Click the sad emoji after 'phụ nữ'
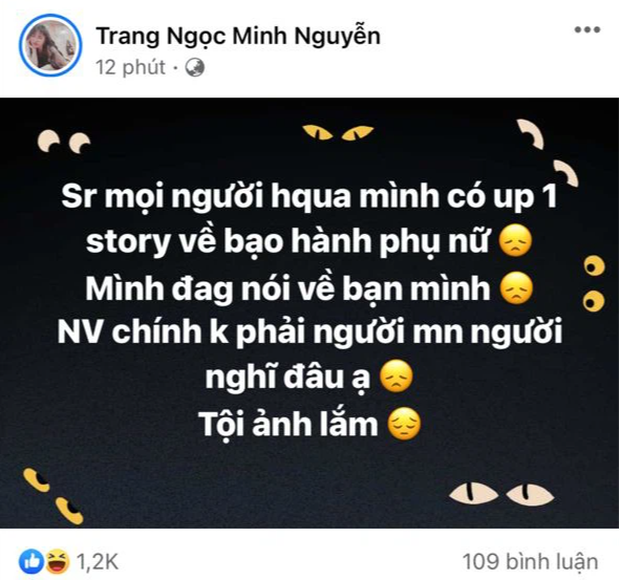 516,241
